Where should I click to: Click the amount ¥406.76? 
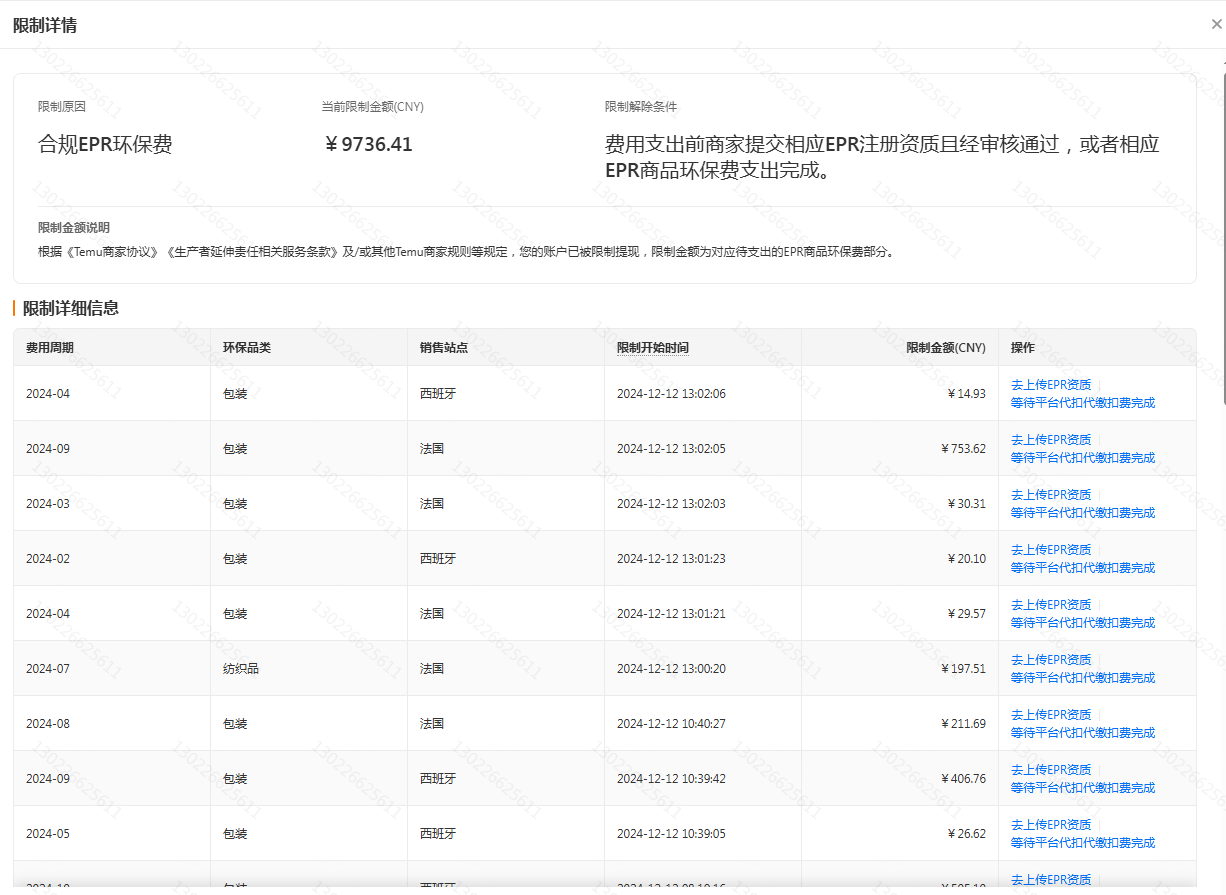pyautogui.click(x=964, y=779)
